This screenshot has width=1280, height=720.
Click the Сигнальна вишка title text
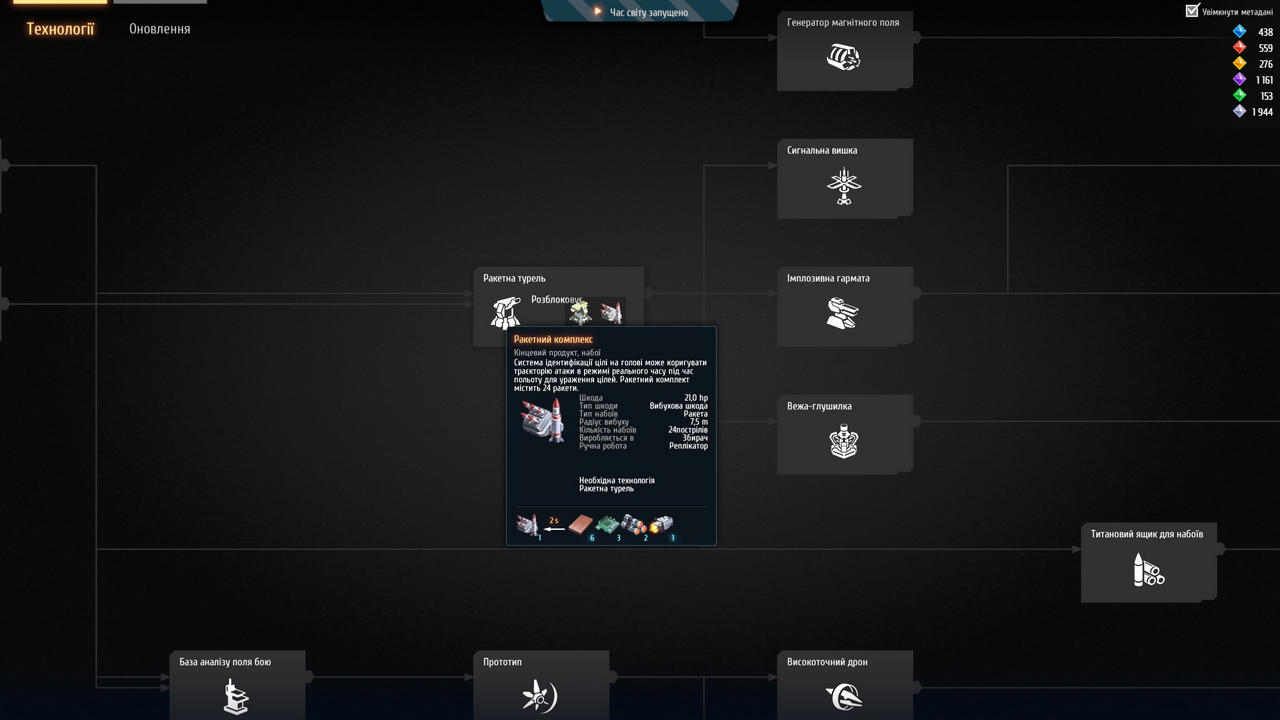coord(822,150)
